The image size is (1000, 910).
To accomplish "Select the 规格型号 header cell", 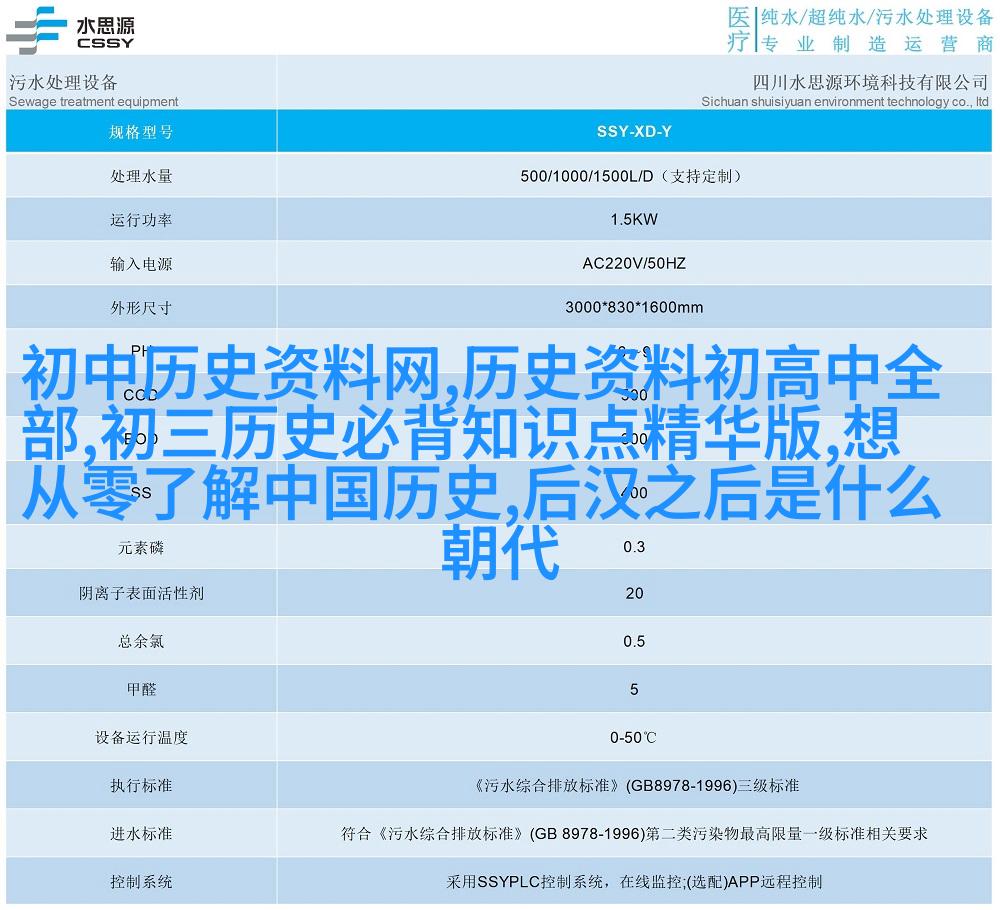I will point(142,131).
